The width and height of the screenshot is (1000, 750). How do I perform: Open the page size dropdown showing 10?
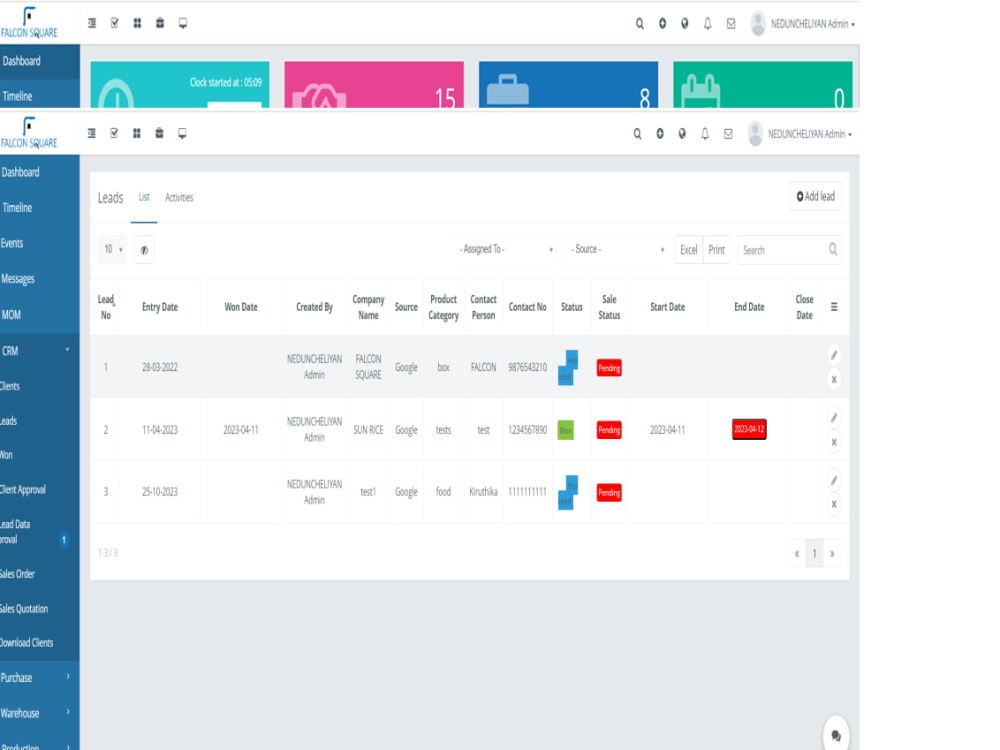[x=111, y=249]
